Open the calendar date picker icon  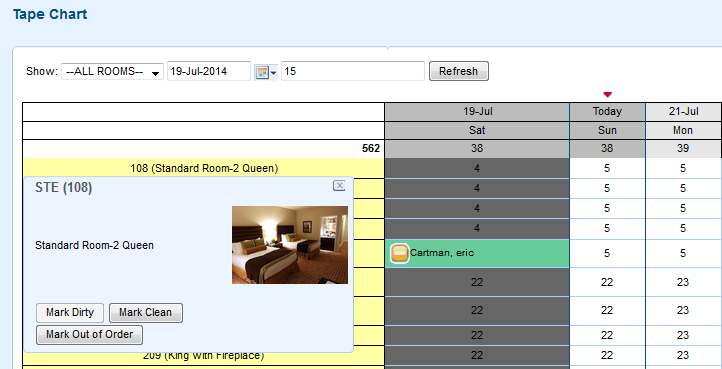[262, 72]
